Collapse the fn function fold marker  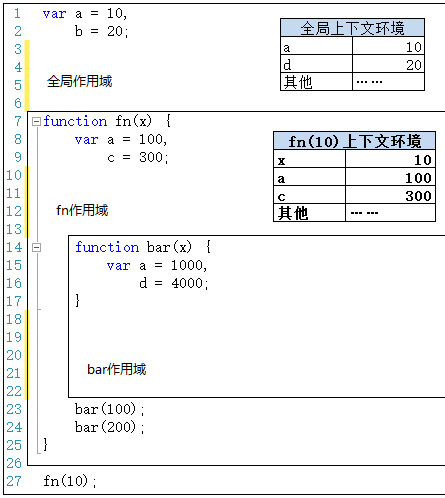click(x=36, y=121)
